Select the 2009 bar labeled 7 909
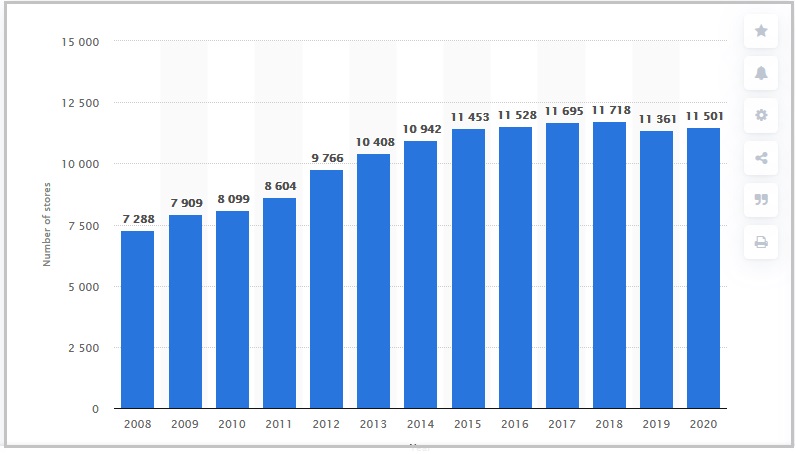797x454 pixels. [x=186, y=312]
